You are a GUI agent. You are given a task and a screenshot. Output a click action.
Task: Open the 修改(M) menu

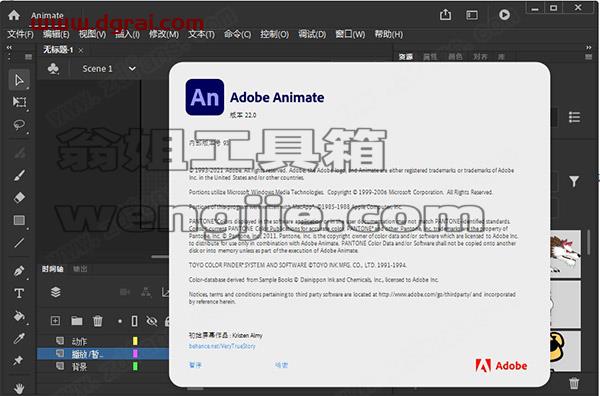click(x=164, y=34)
